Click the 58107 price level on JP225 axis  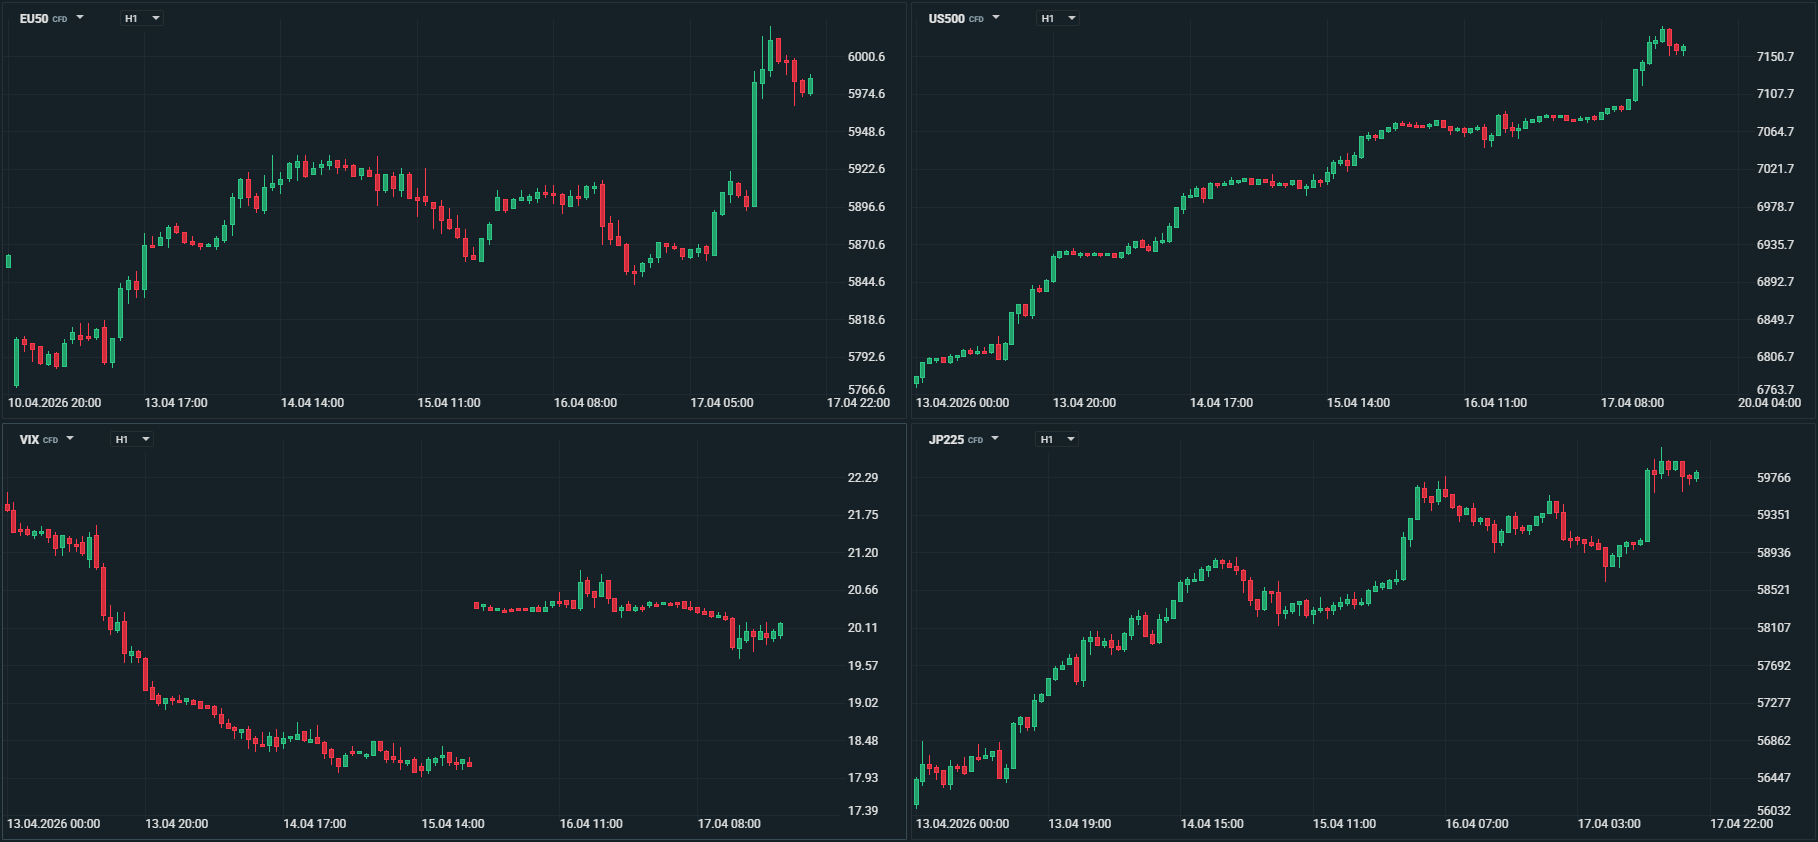pyautogui.click(x=1774, y=628)
